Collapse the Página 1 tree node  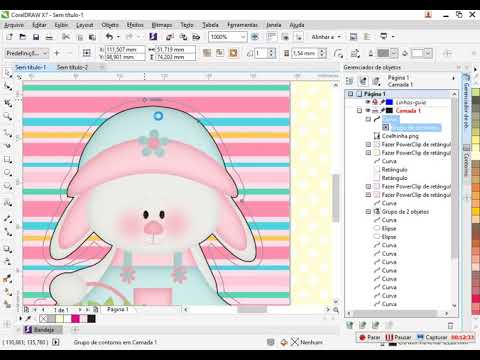(x=350, y=94)
